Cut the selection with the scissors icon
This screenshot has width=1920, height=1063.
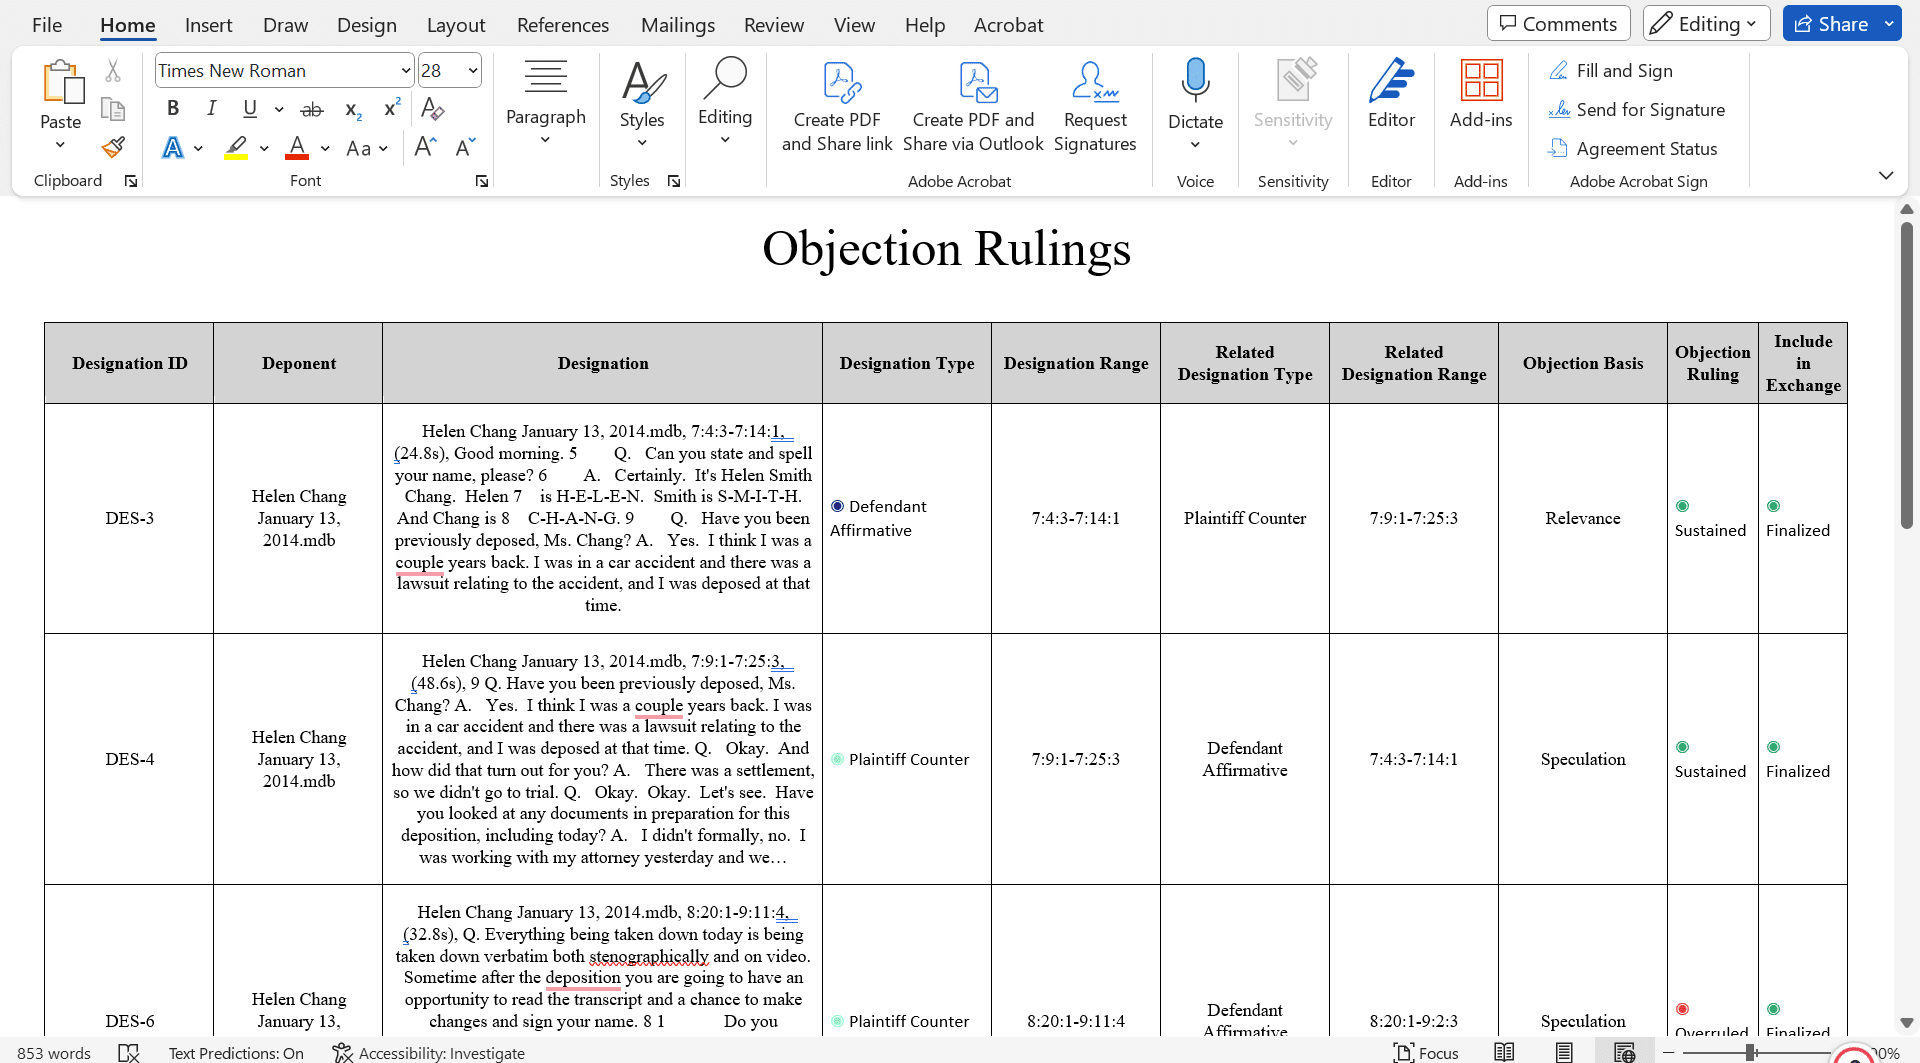click(112, 70)
